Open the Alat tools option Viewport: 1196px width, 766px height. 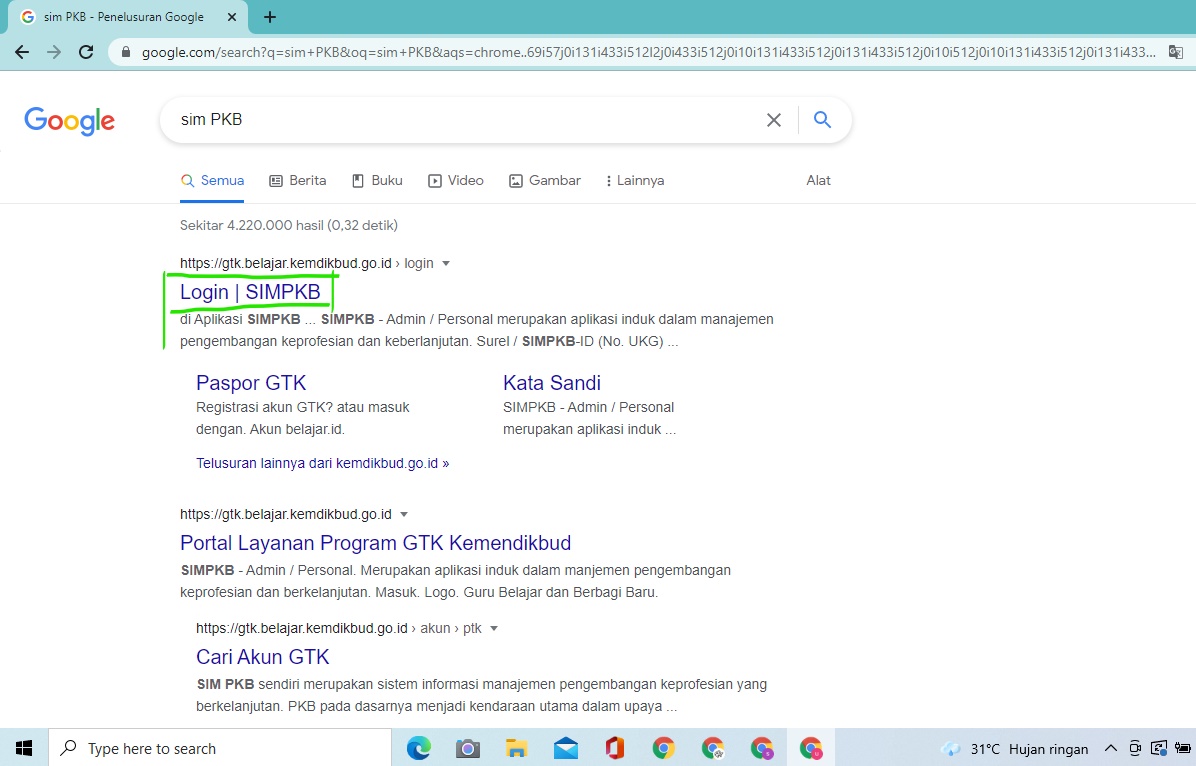click(818, 181)
